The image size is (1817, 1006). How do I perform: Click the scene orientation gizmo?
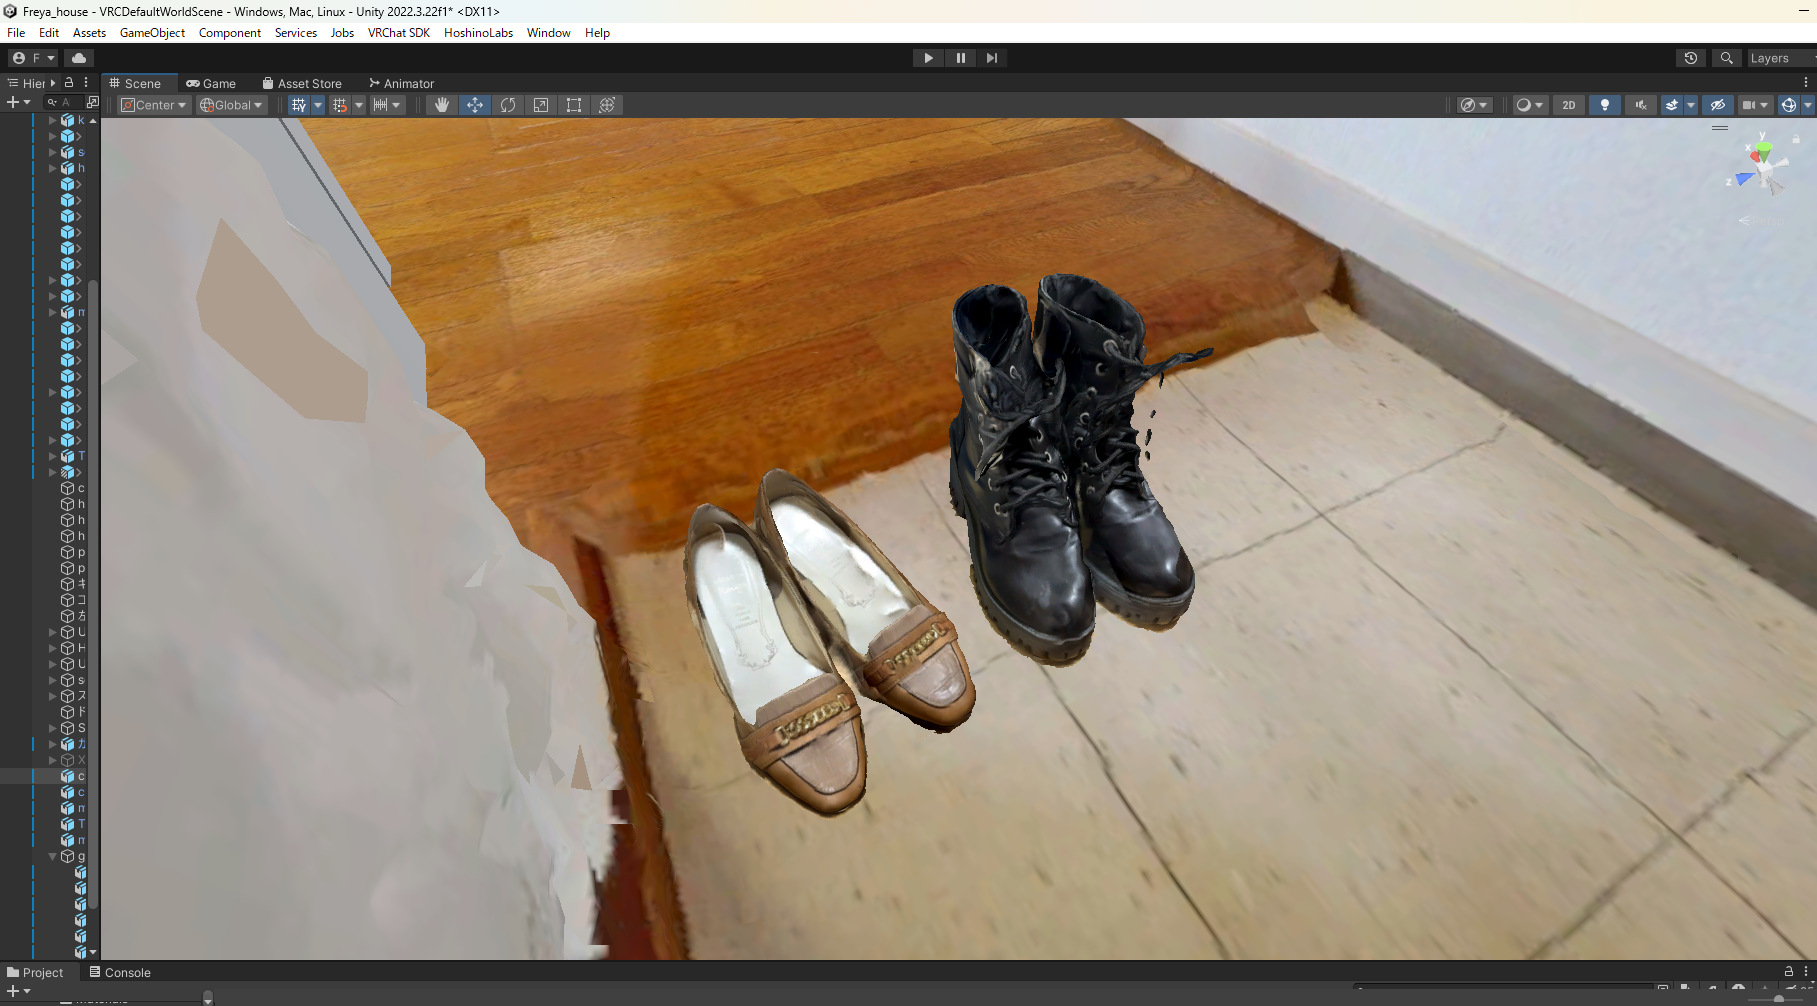tap(1763, 167)
